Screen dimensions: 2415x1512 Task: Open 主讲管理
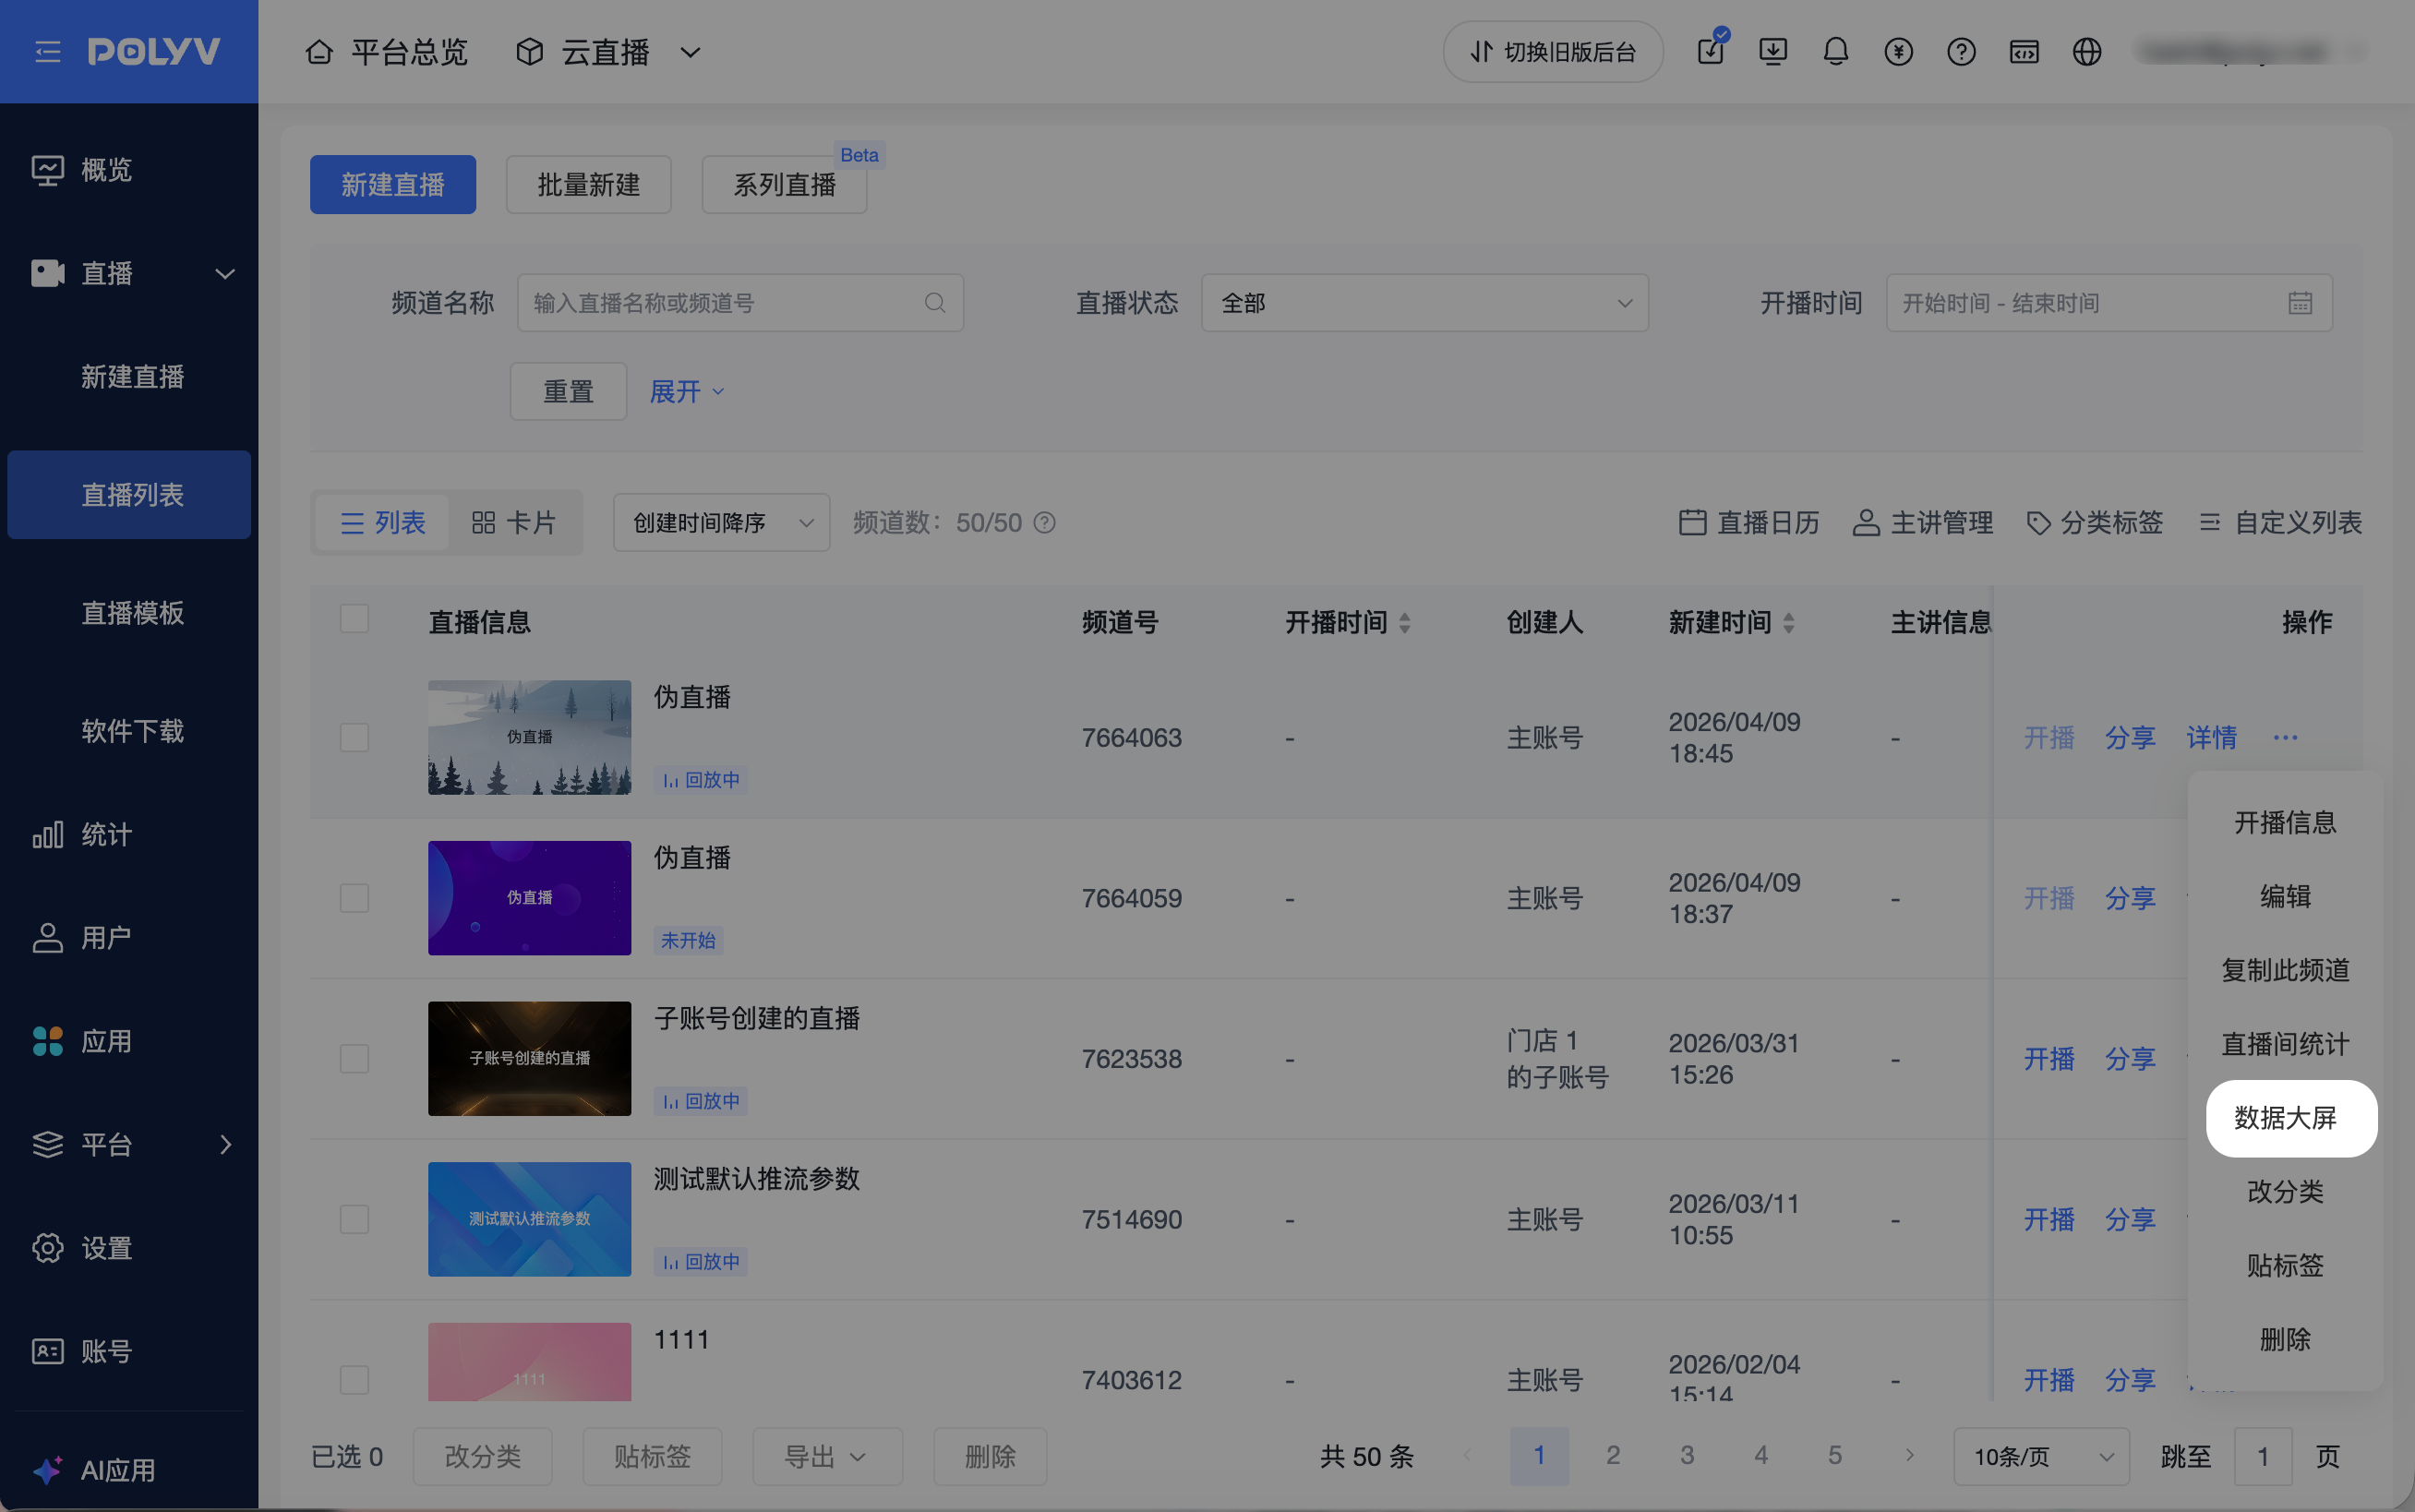point(1923,523)
